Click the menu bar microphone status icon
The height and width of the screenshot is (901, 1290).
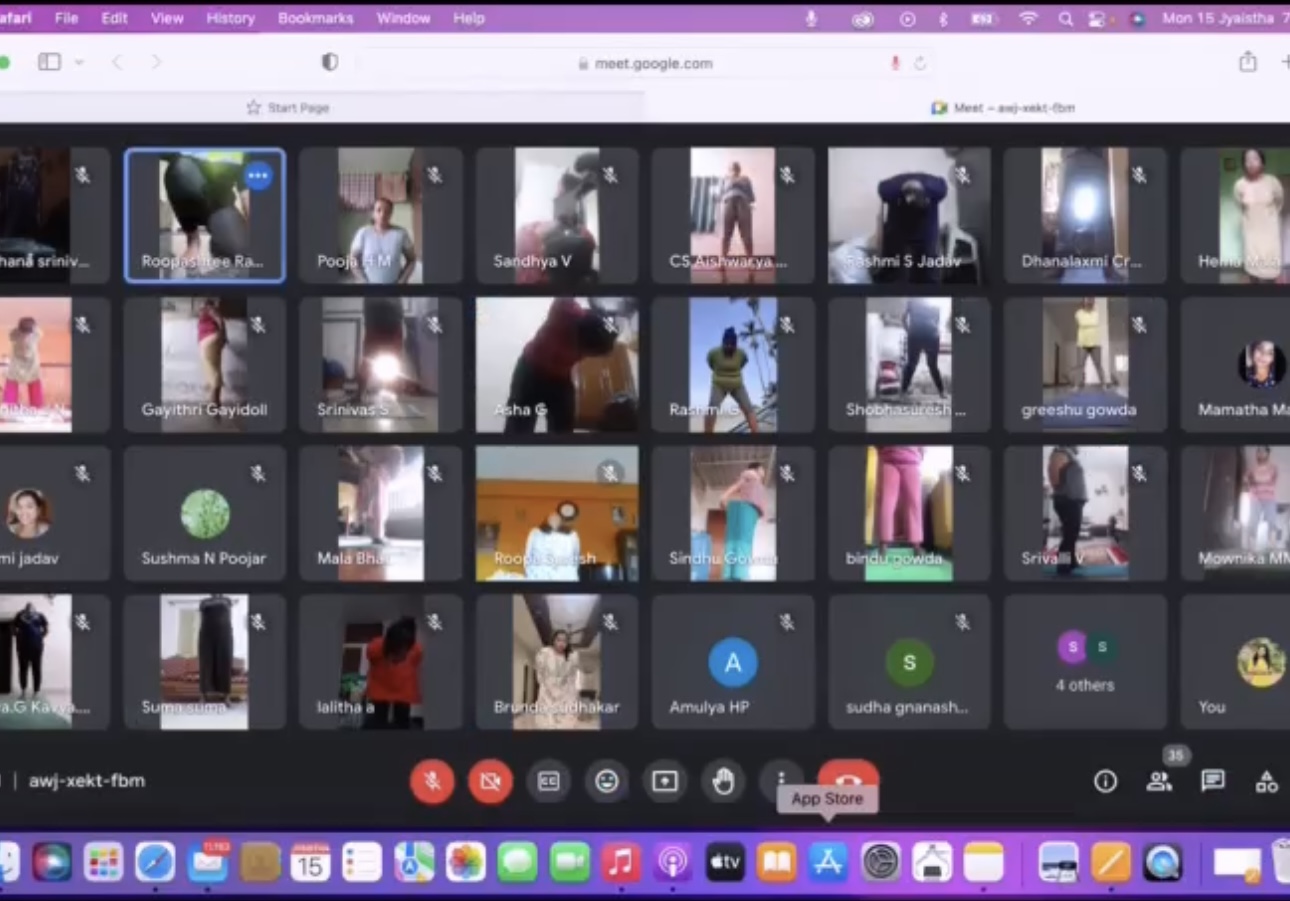[x=811, y=18]
